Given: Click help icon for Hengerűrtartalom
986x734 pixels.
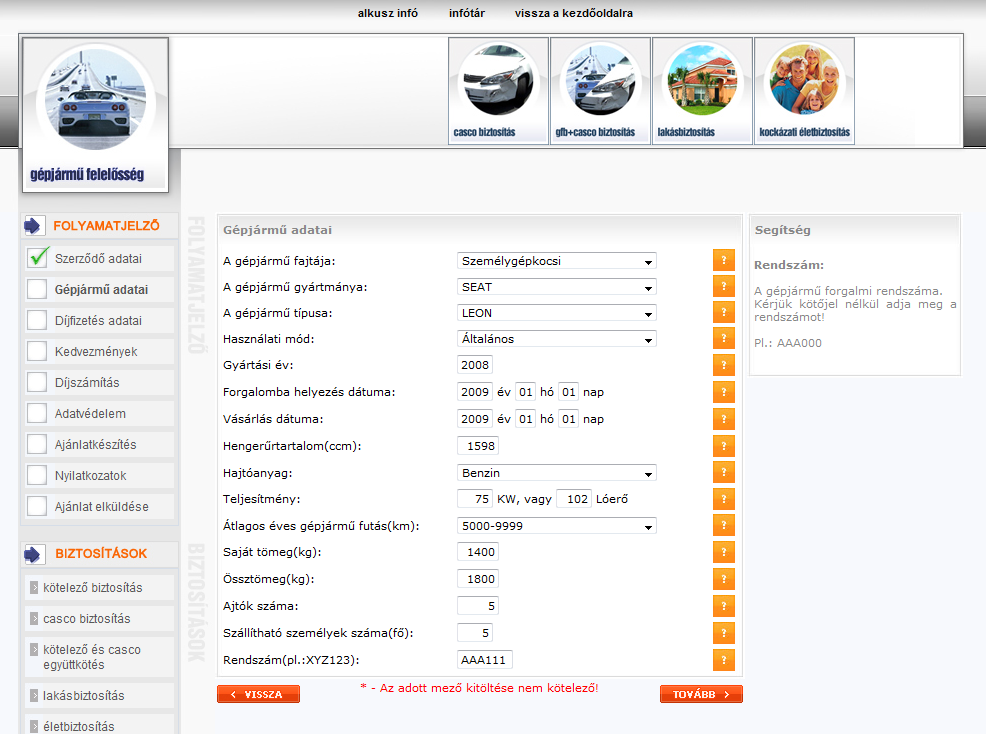Looking at the screenshot, I should pos(724,446).
